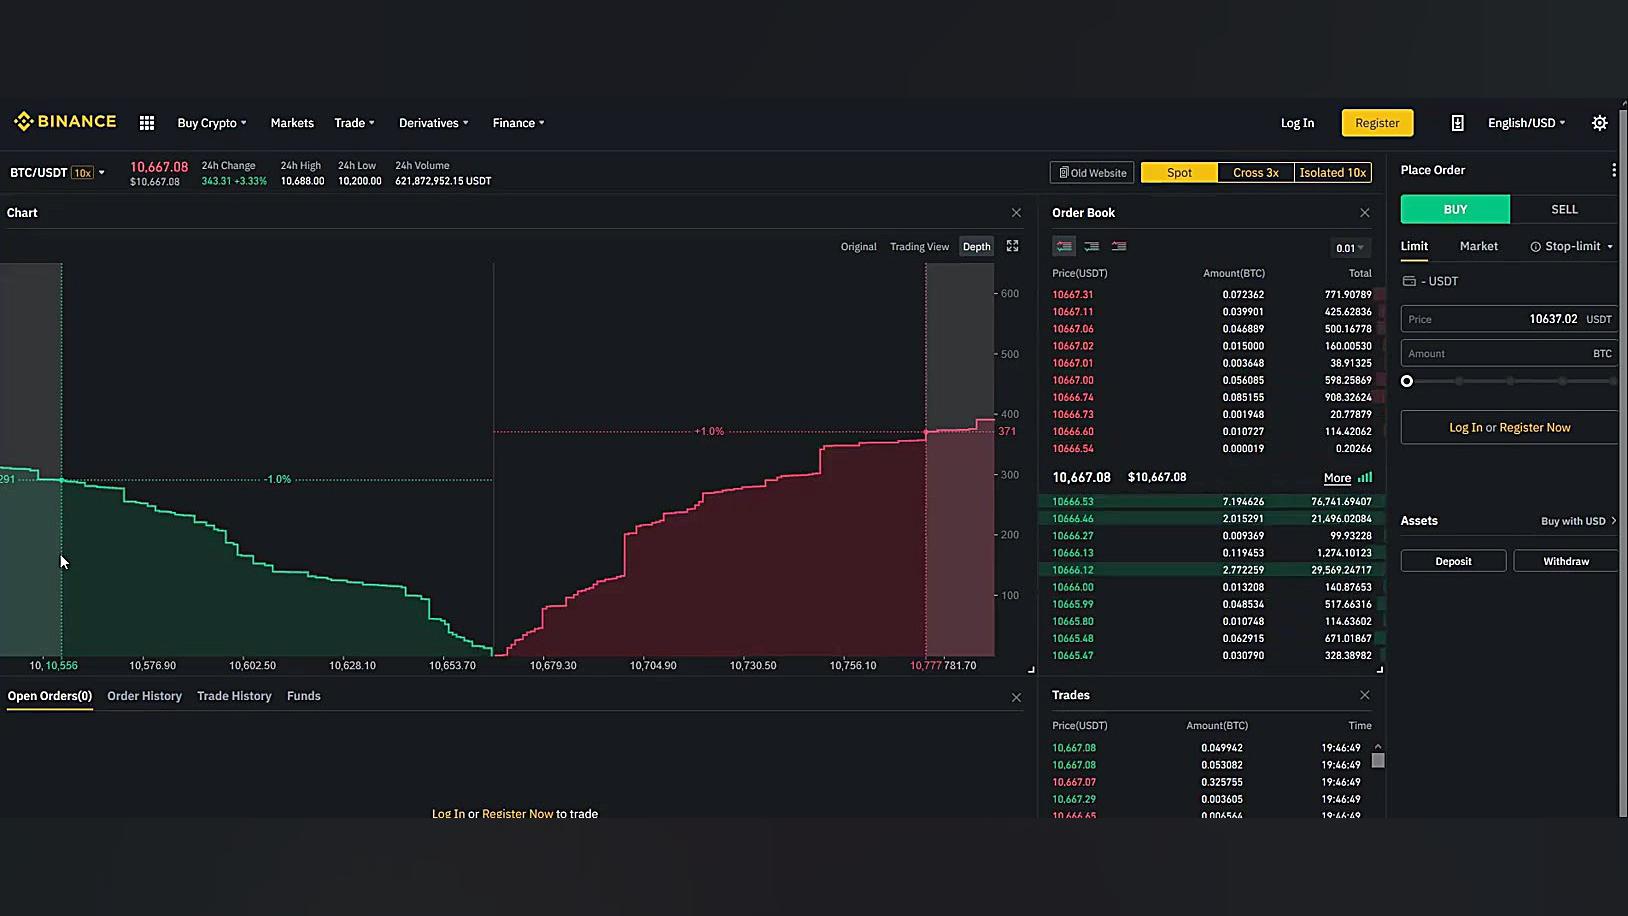This screenshot has height=916, width=1628.
Task: Expand chart to fullscreen icon
Action: pos(1012,246)
